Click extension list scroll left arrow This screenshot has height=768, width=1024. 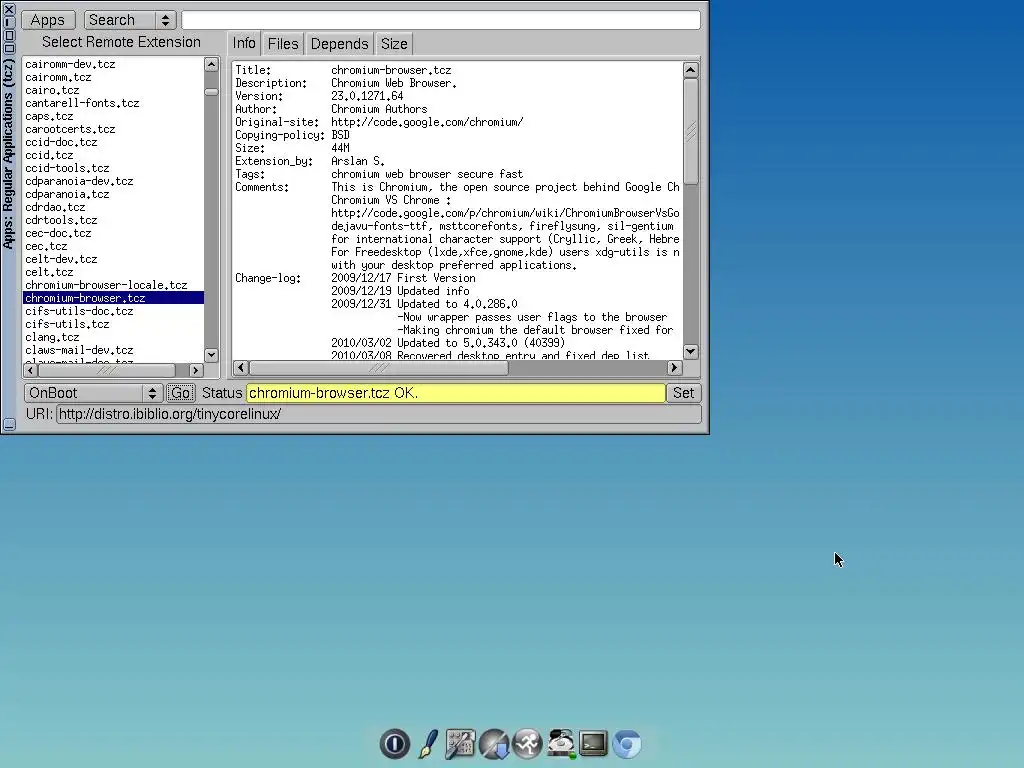pyautogui.click(x=30, y=370)
